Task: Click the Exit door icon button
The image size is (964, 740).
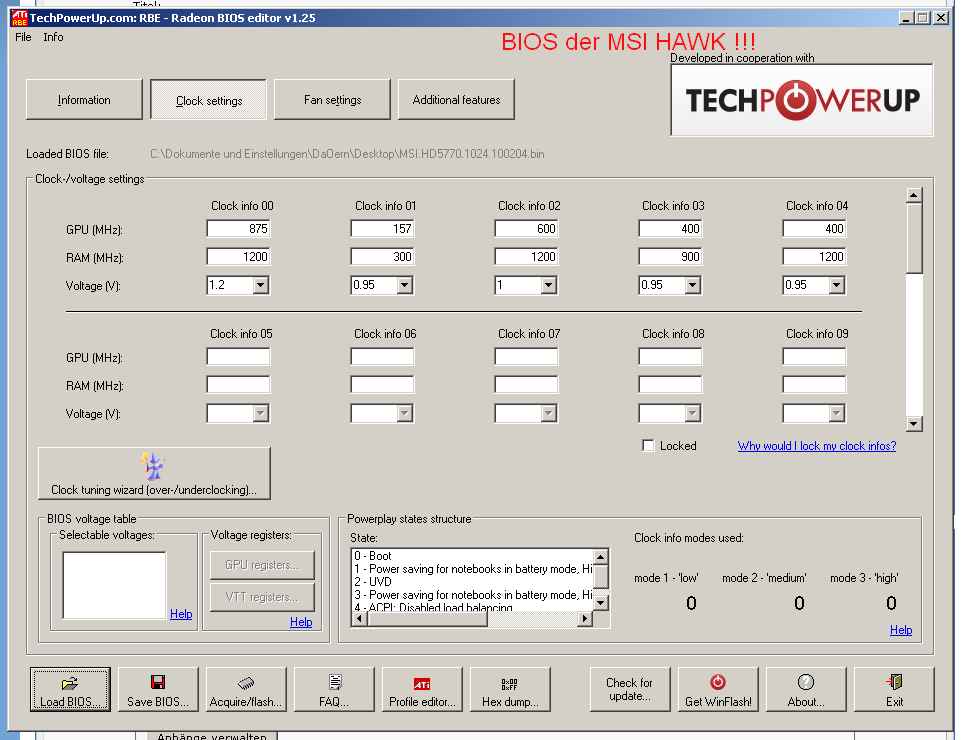Action: tap(894, 689)
